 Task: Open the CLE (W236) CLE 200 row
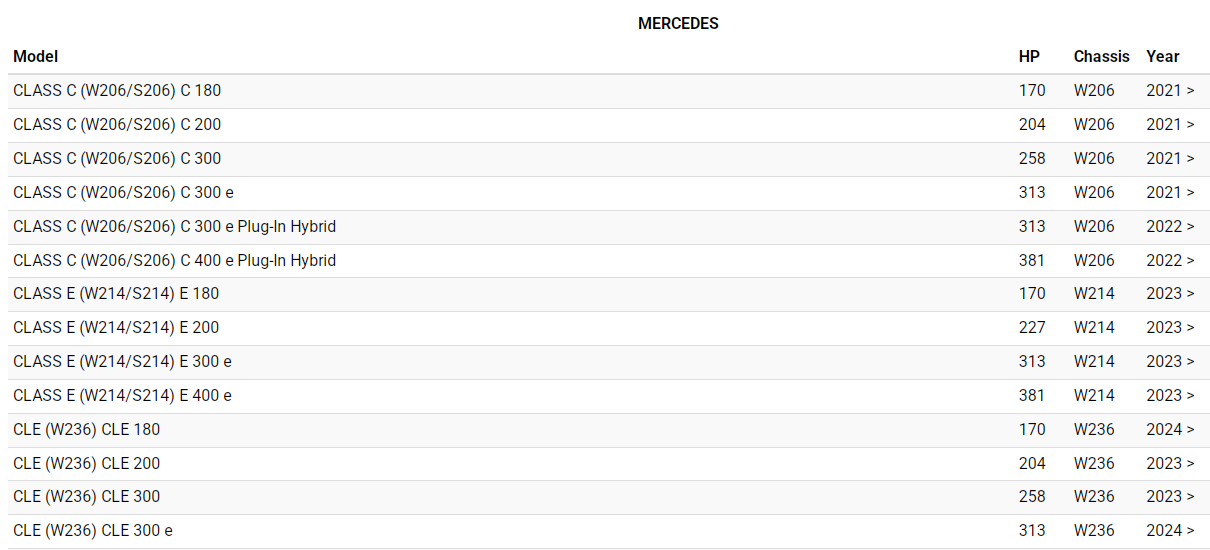pos(86,463)
